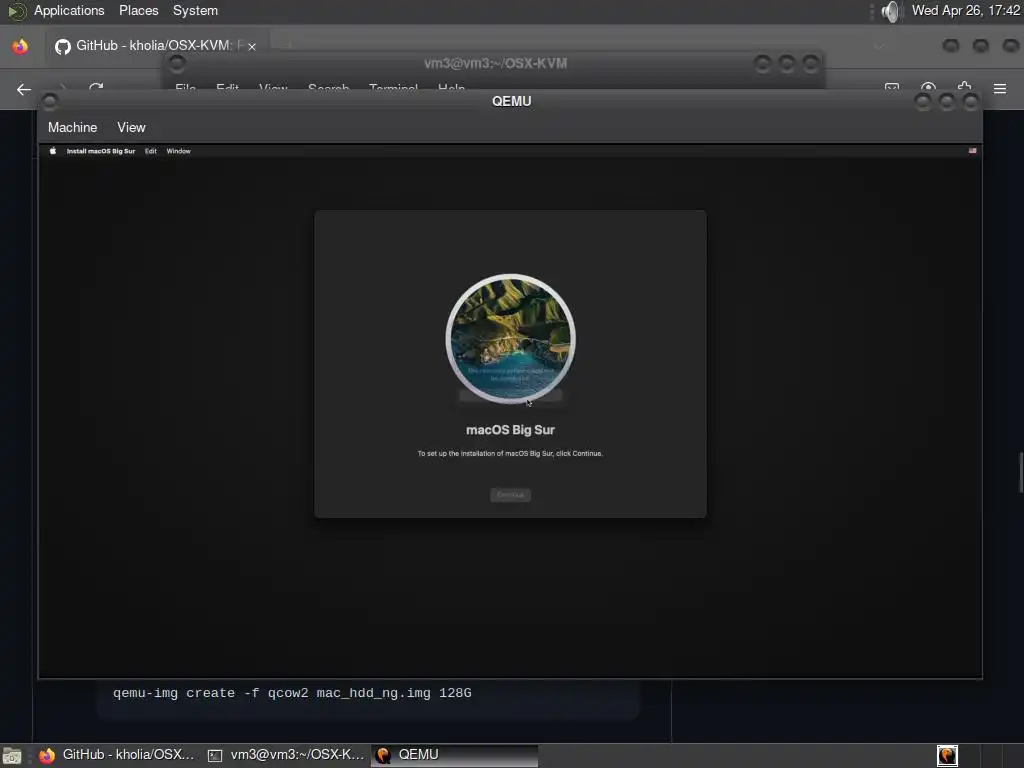Image resolution: width=1024 pixels, height=768 pixels.
Task: Click the Firefox account icon
Action: coord(928,87)
